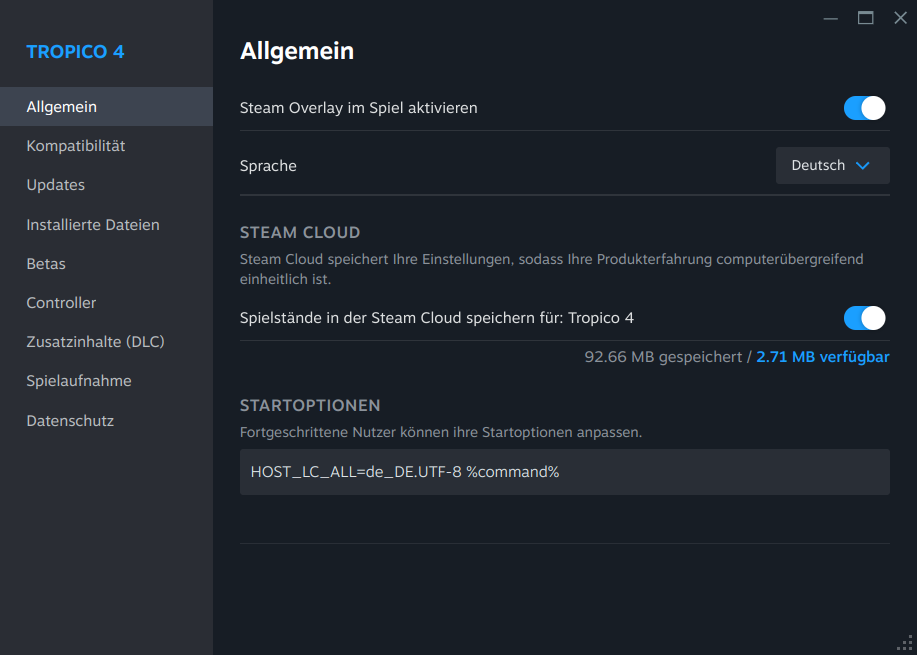Click the chevron arrow next to Deutsch
This screenshot has width=917, height=655.
click(x=863, y=166)
